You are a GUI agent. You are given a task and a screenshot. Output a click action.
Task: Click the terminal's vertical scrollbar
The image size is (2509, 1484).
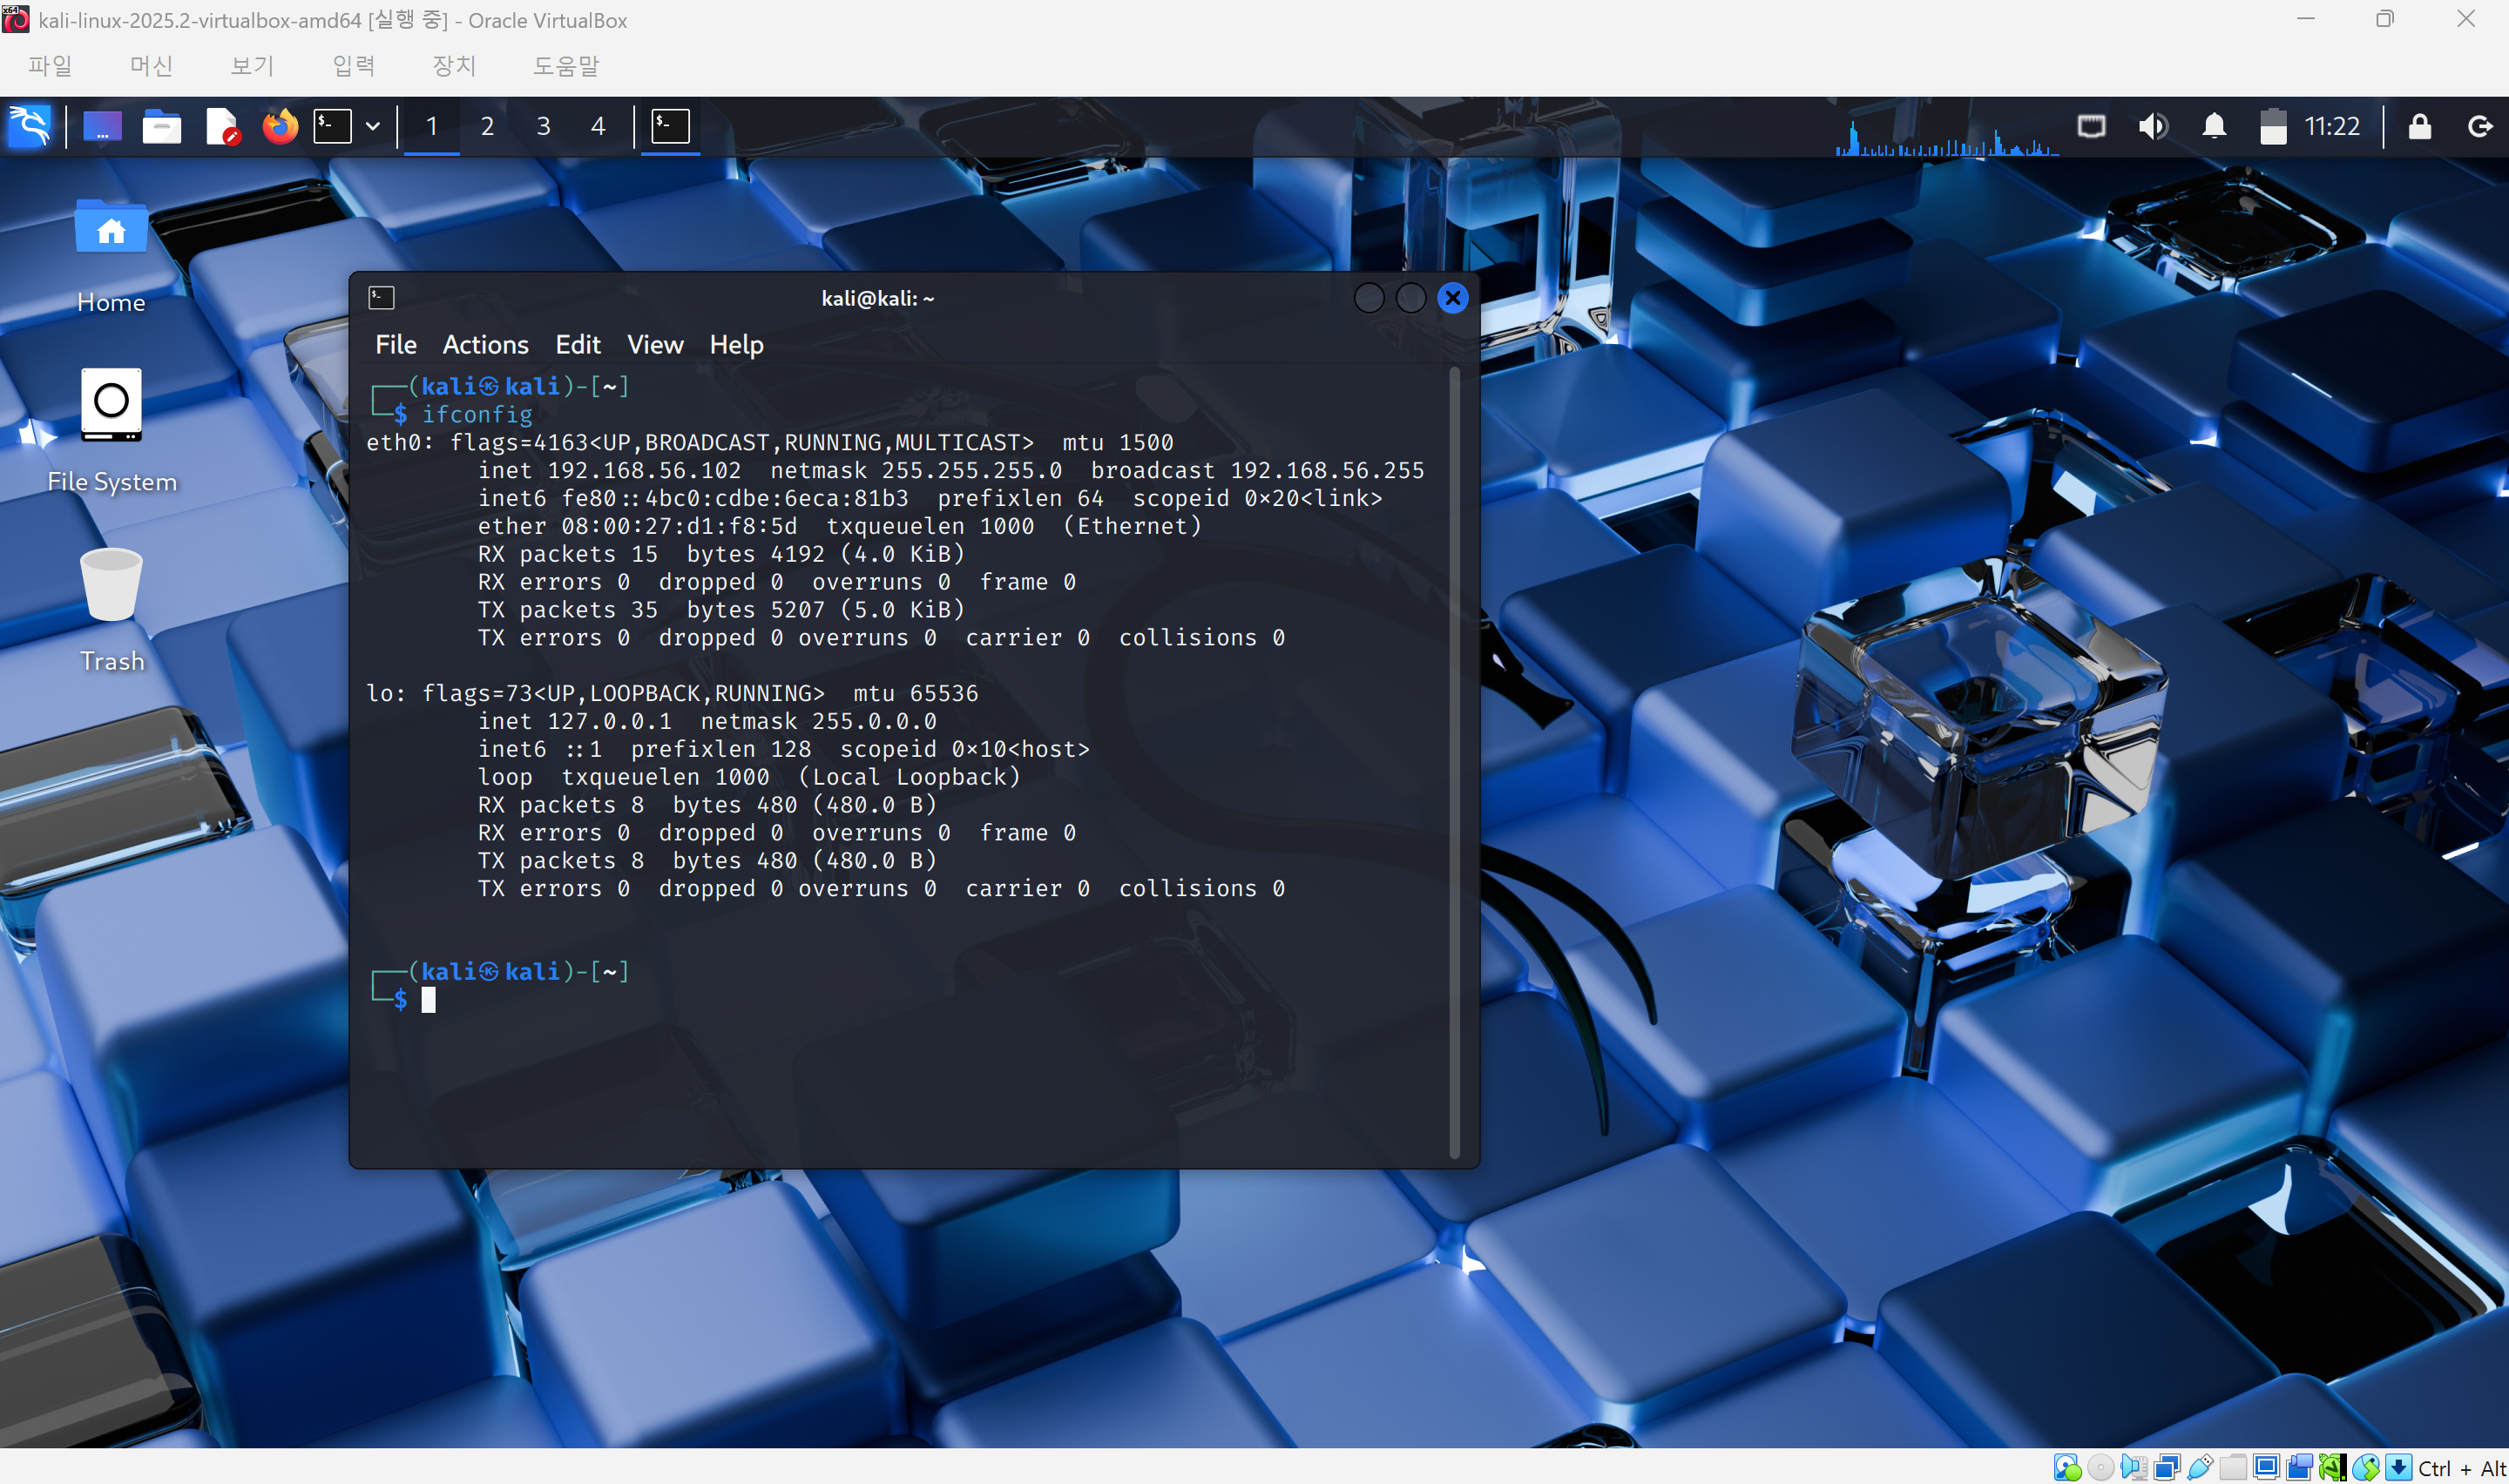(x=1454, y=760)
